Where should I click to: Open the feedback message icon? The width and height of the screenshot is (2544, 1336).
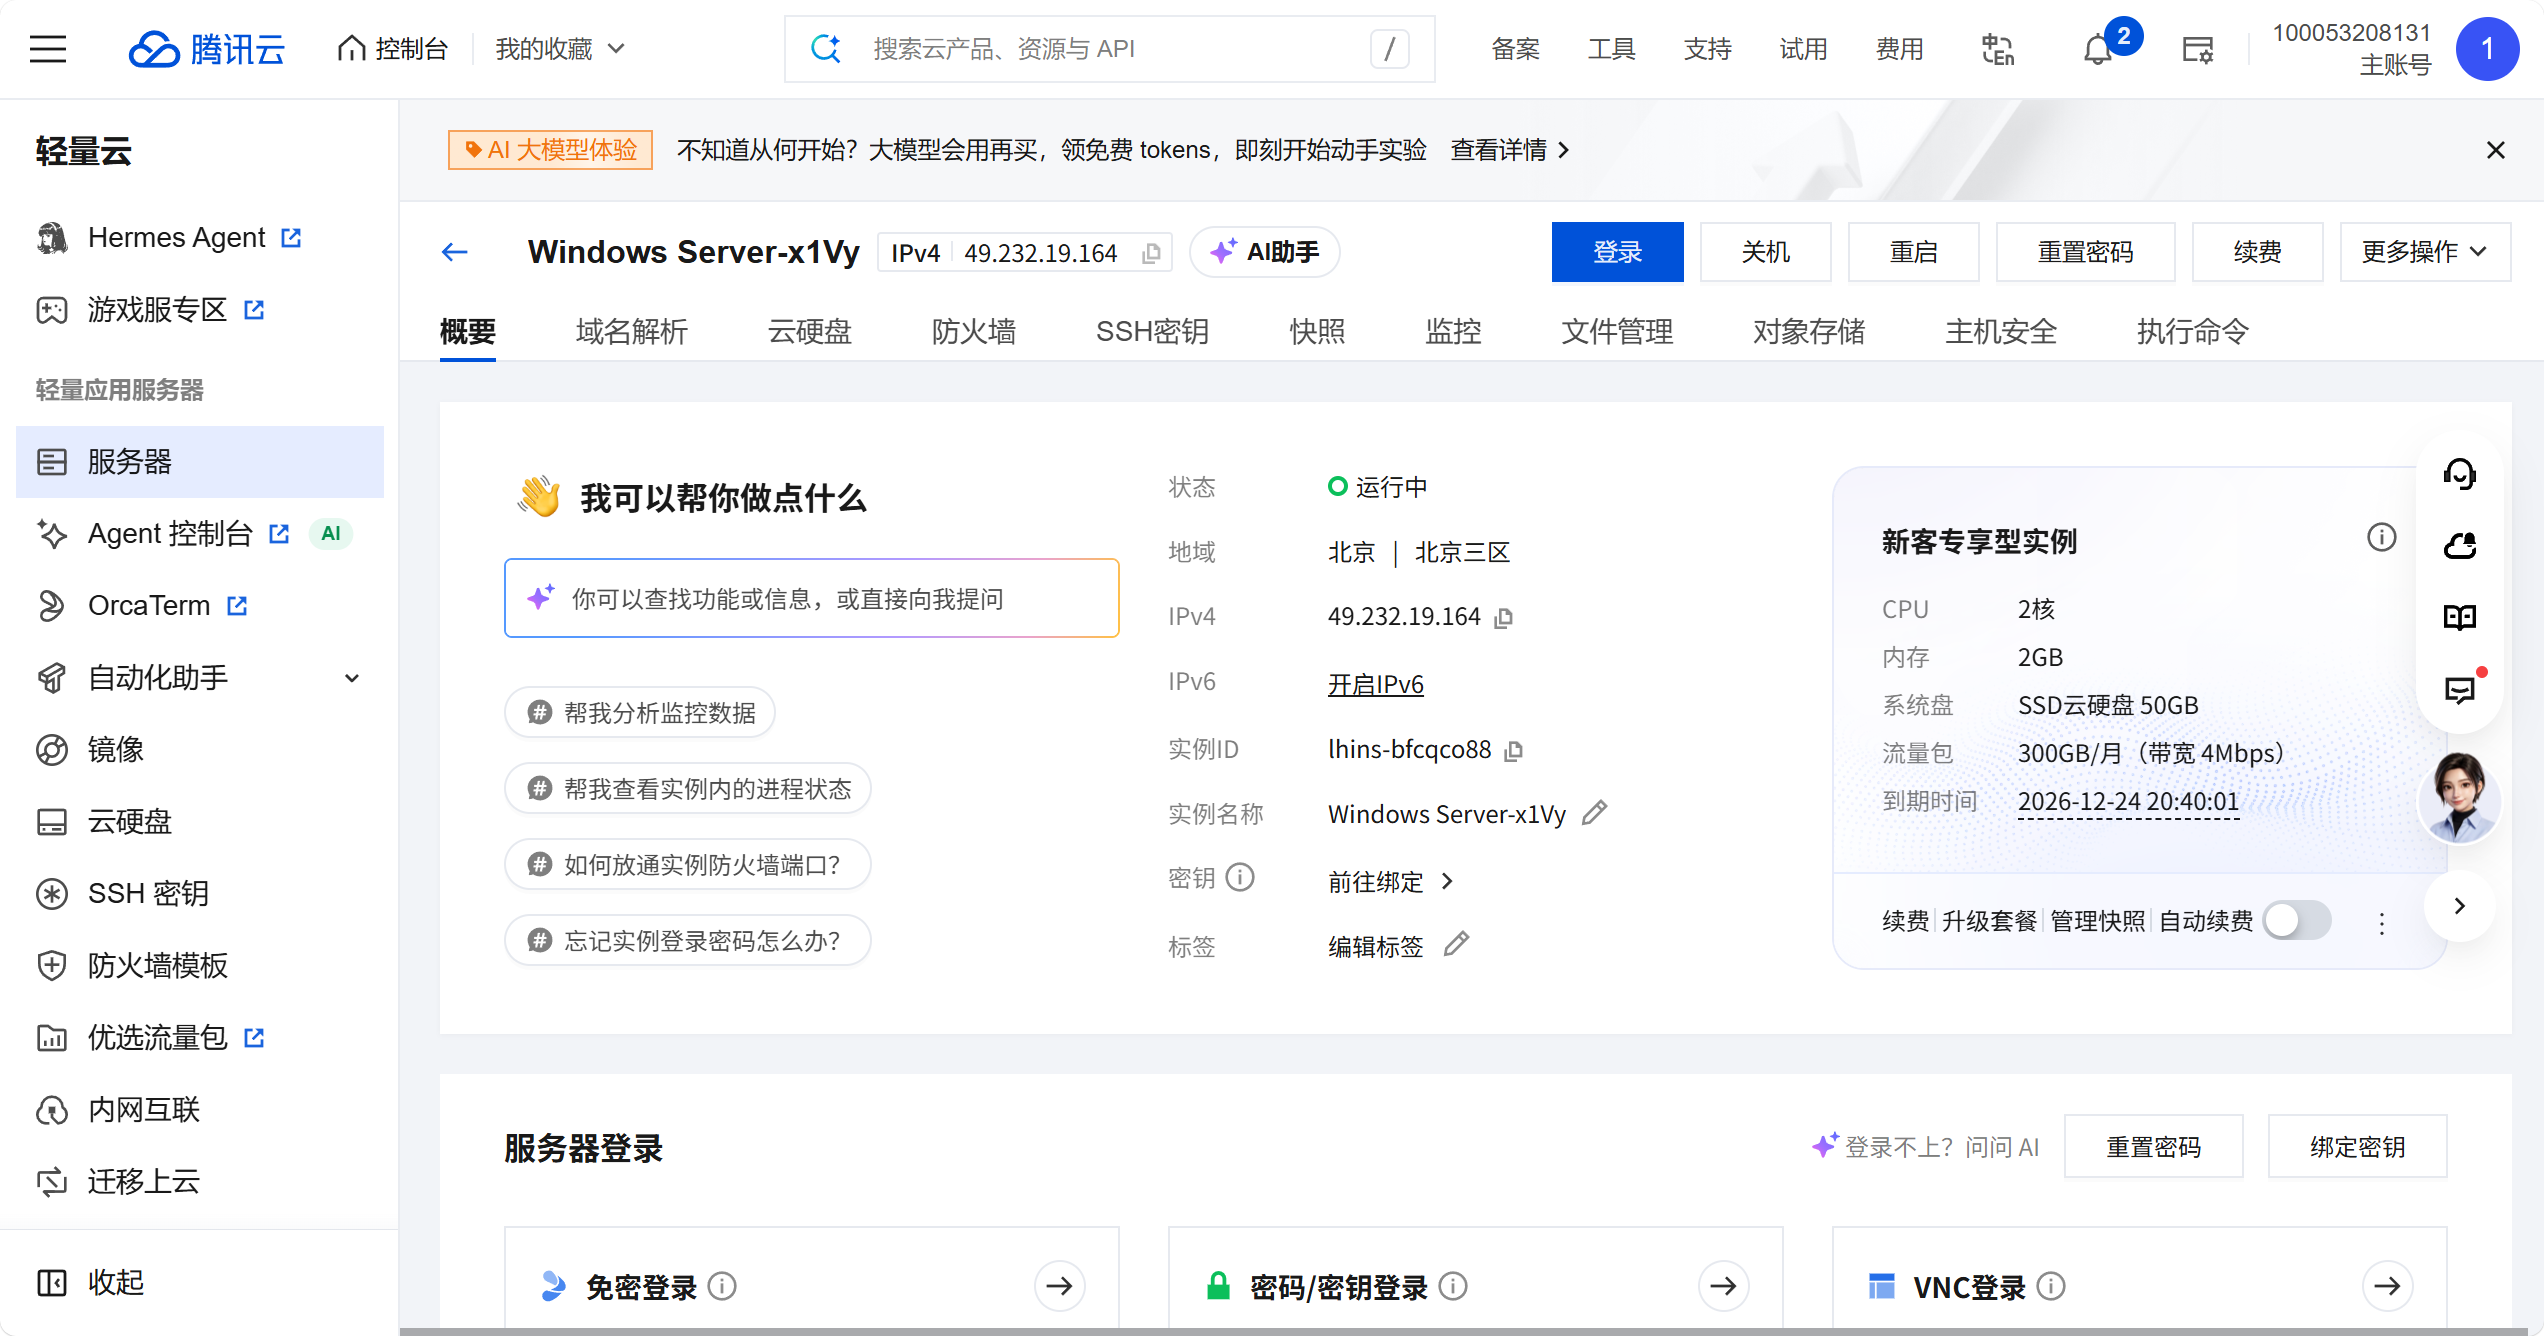point(2460,690)
